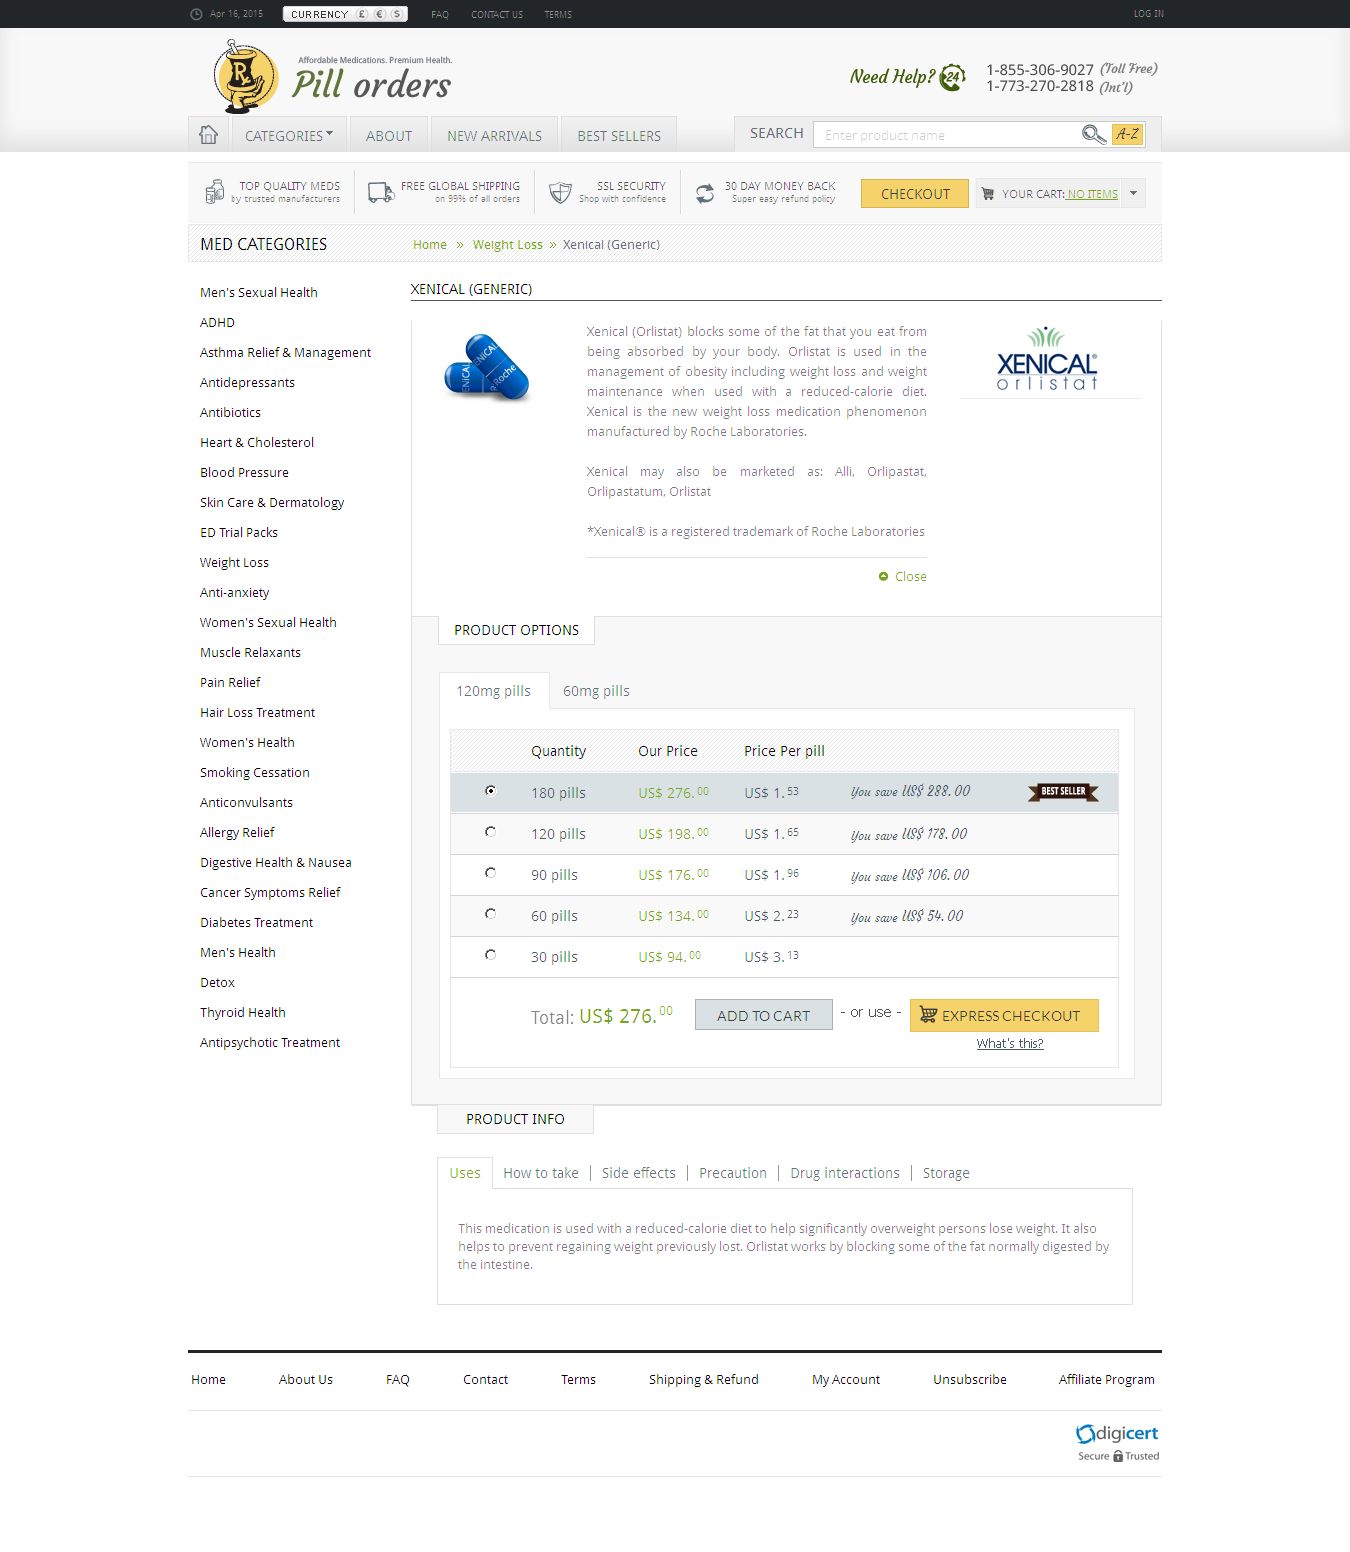Open the top bar Terms link
This screenshot has width=1350, height=1552.
coord(558,14)
